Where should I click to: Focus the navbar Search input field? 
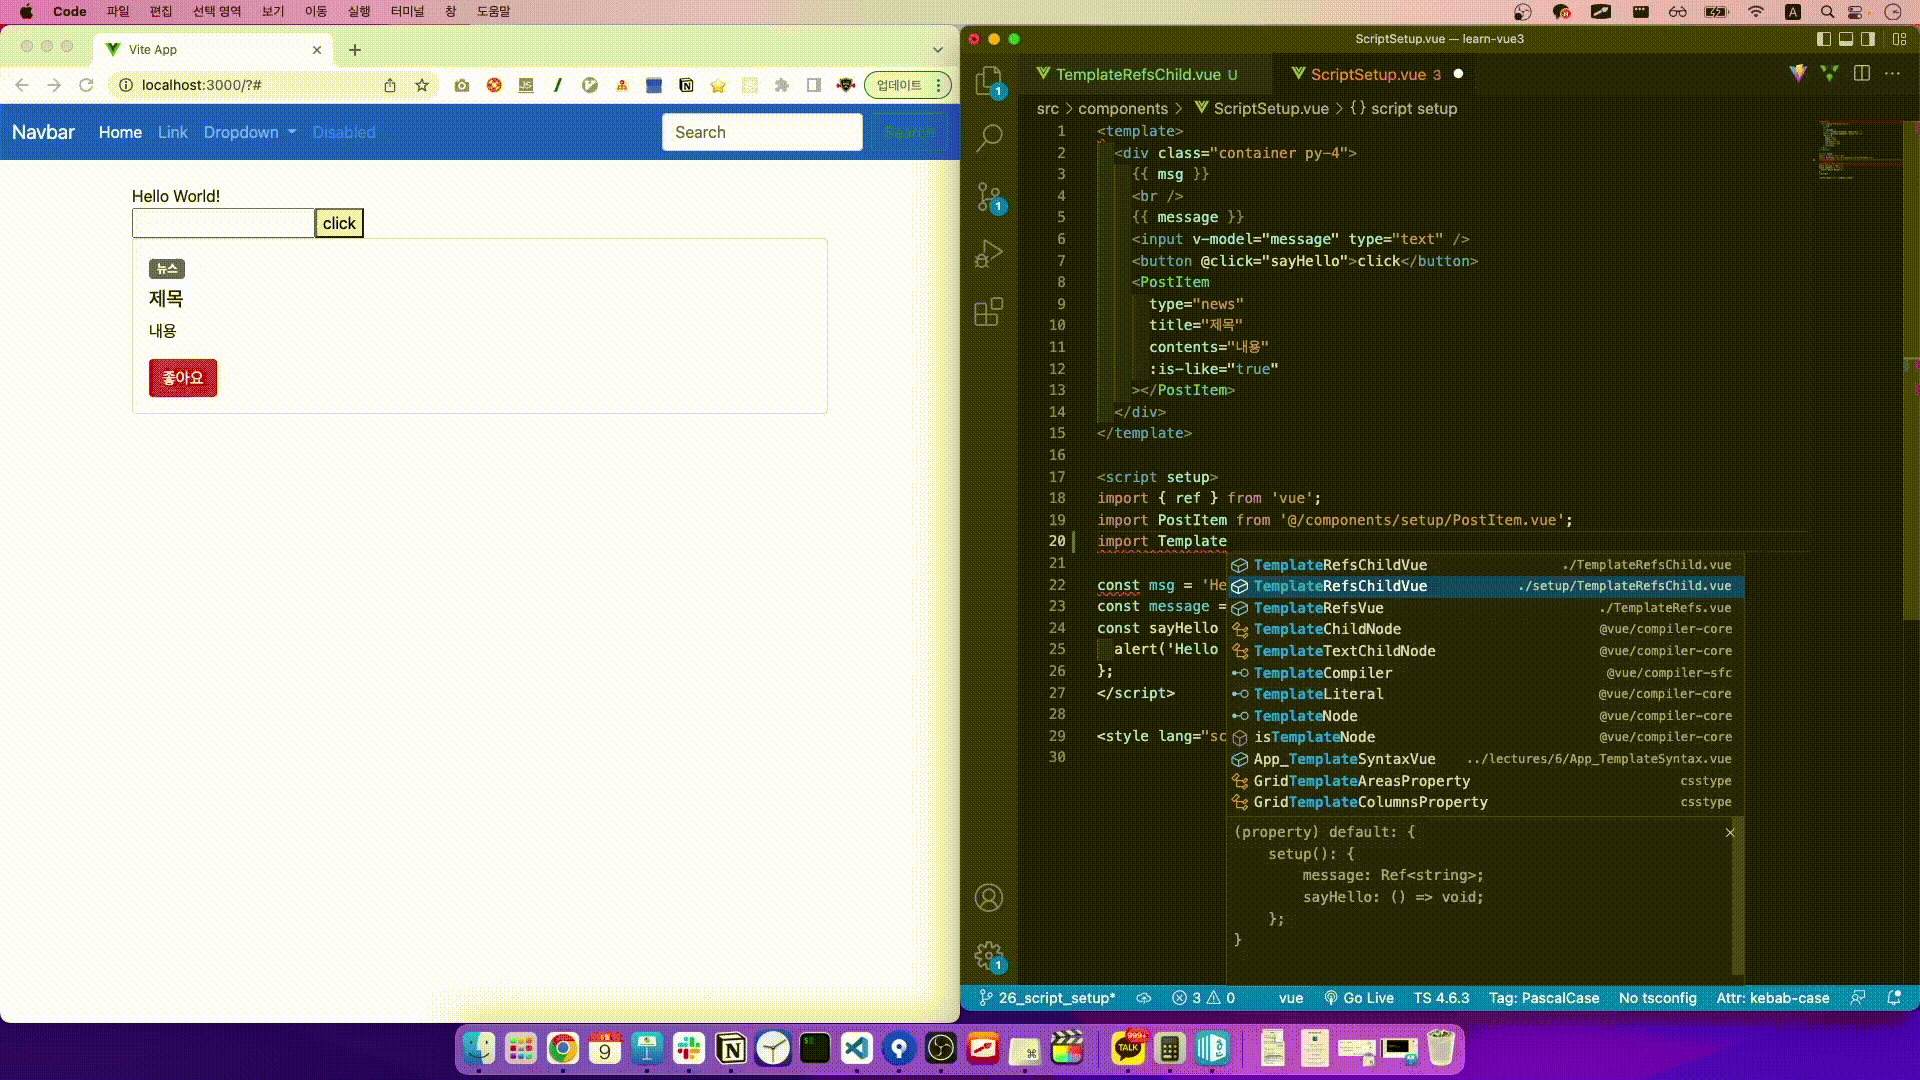point(762,132)
